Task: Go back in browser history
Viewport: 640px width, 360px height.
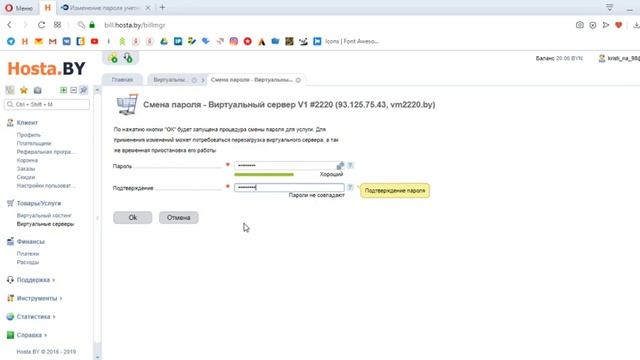Action: click(9, 25)
